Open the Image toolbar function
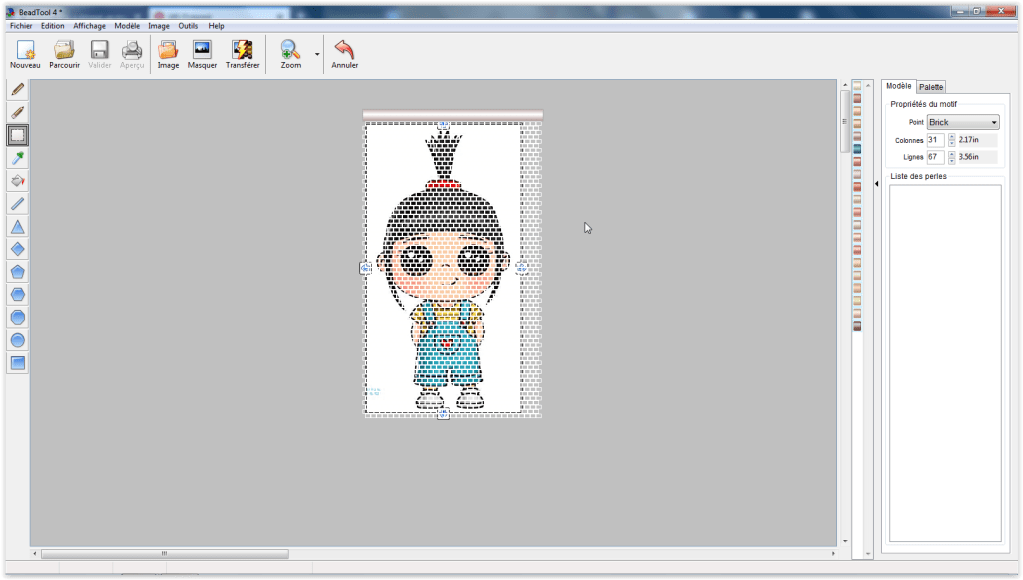1023x580 pixels. 166,52
